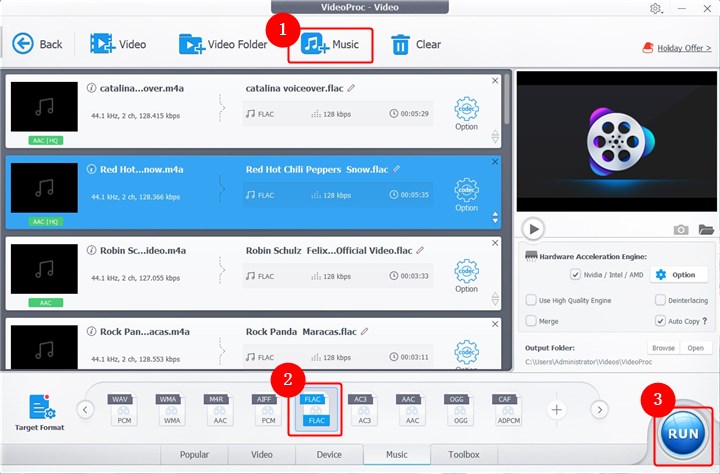Choose AIFF PCM output format
The width and height of the screenshot is (720, 474).
[x=268, y=409]
